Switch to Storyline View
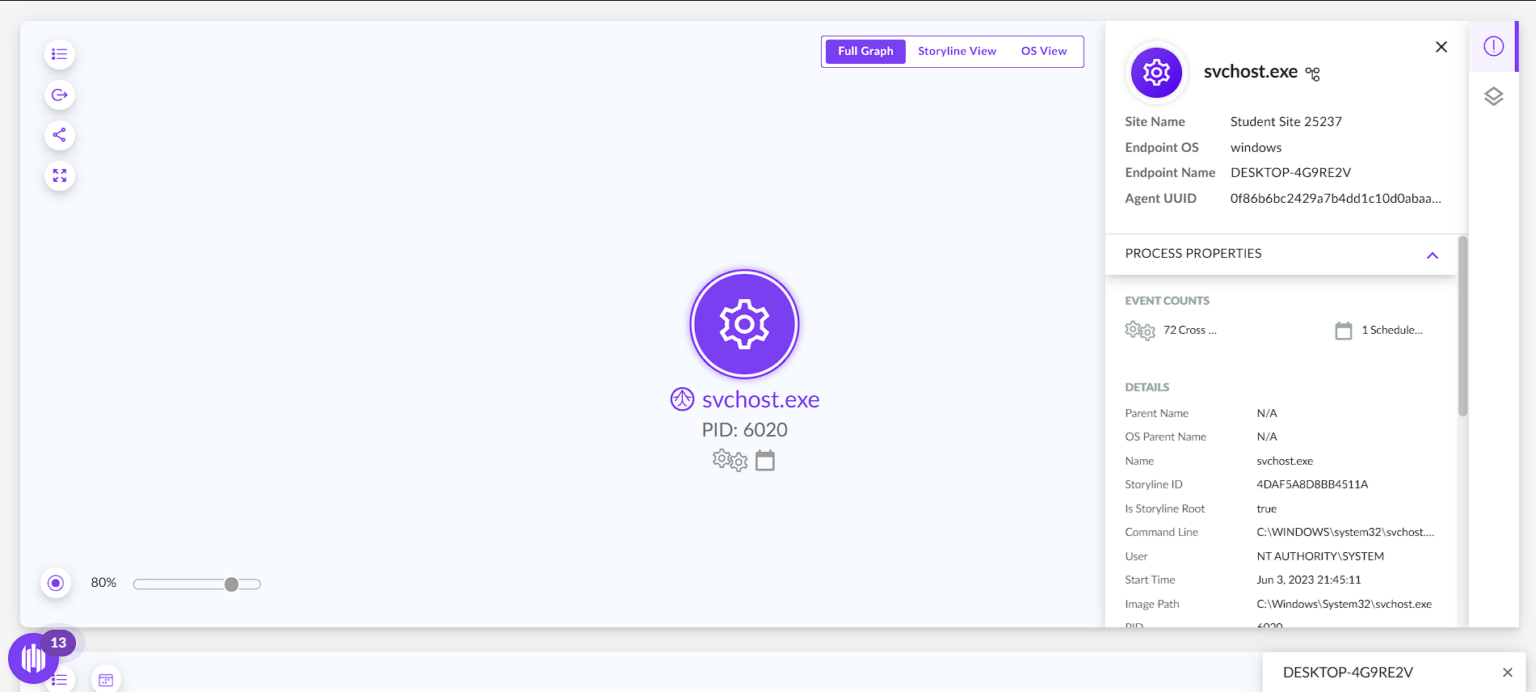The height and width of the screenshot is (692, 1536). click(956, 50)
